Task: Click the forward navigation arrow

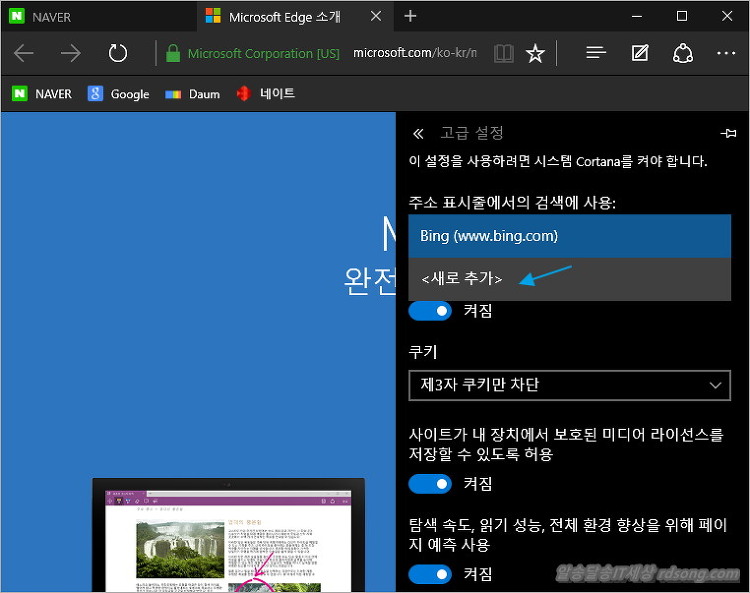Action: [70, 54]
